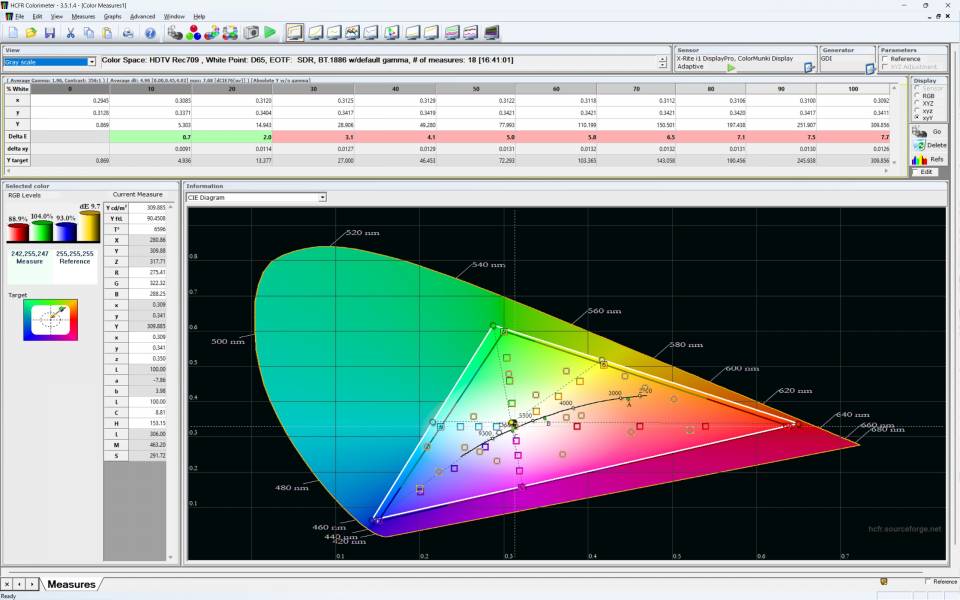Select the 100 column header in the table

pyautogui.click(x=853, y=89)
